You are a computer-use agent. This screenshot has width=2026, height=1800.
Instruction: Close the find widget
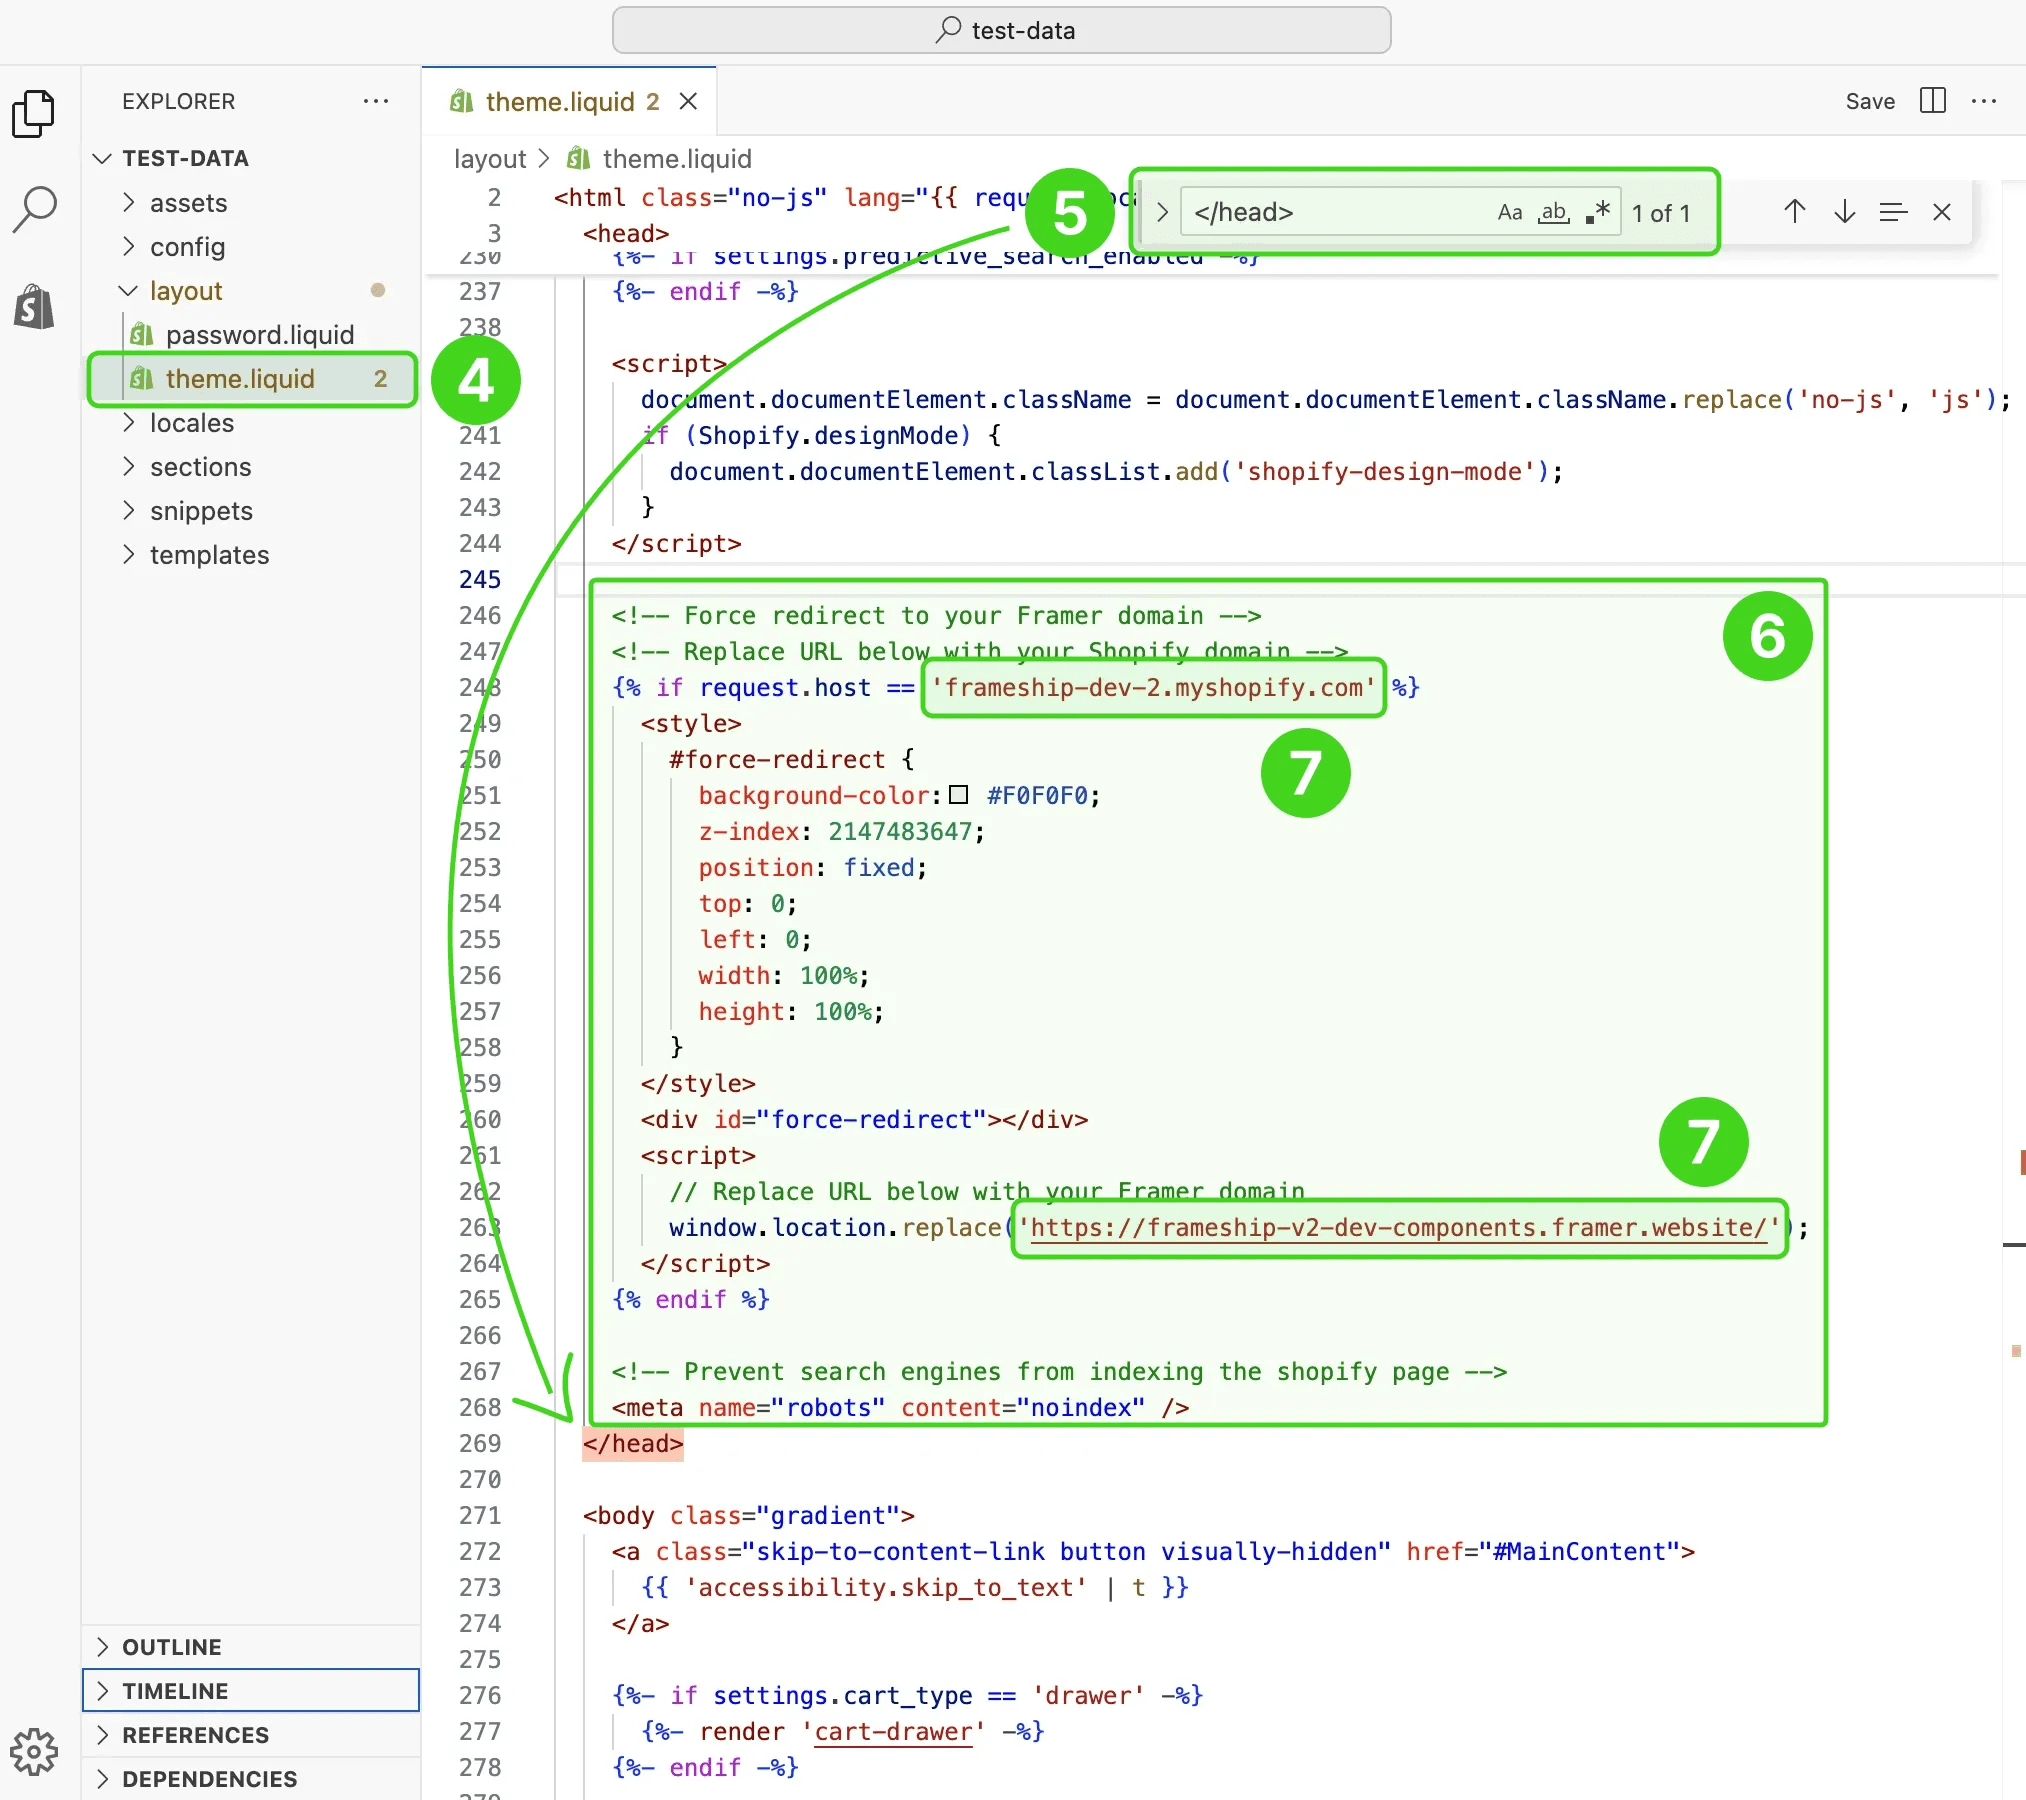(x=1941, y=212)
